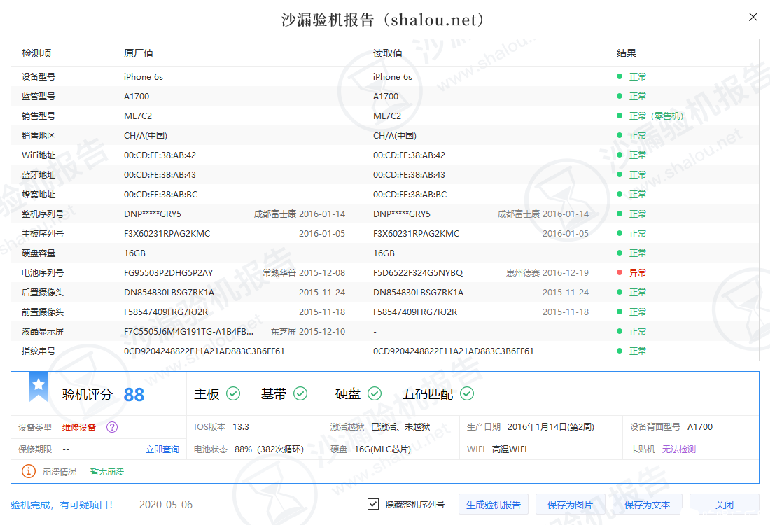
Task: Click the 保存为文本 button
Action: tap(647, 504)
